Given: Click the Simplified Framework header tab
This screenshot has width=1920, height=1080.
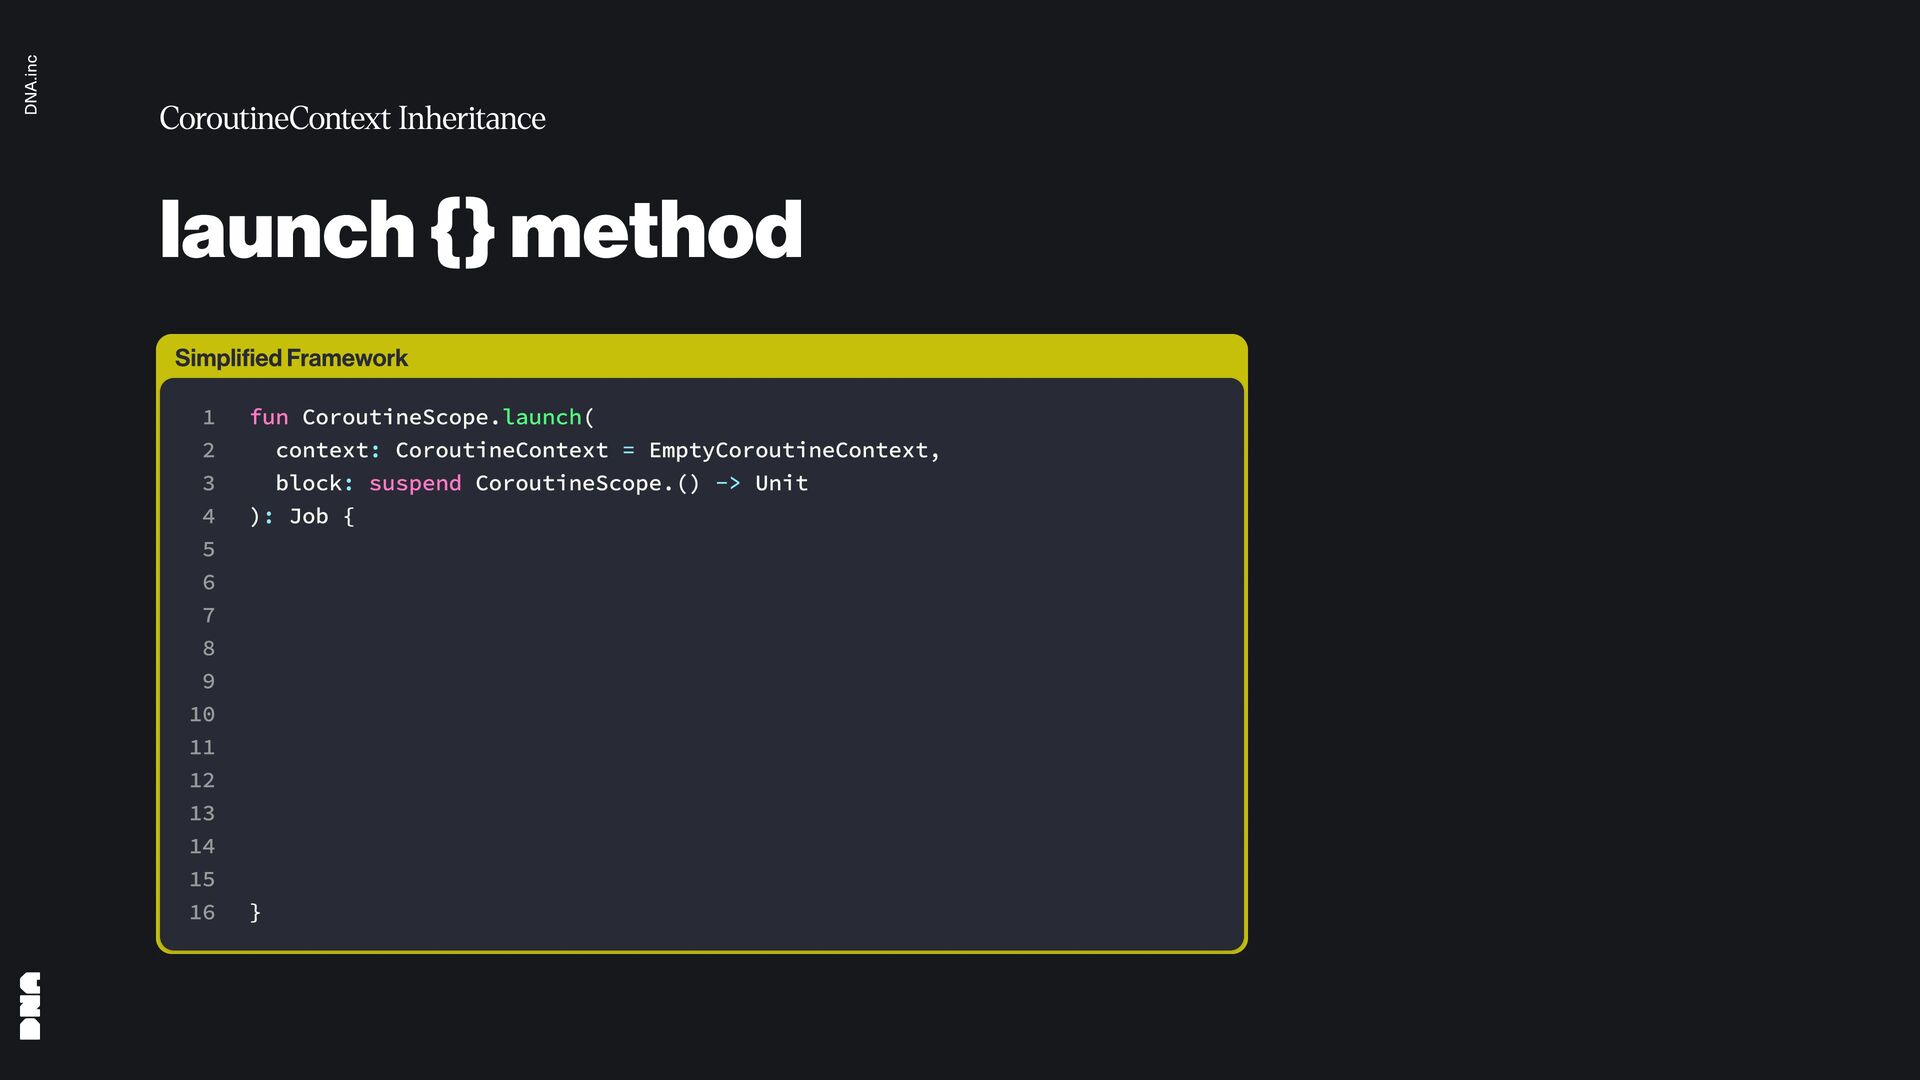Looking at the screenshot, I should [291, 358].
